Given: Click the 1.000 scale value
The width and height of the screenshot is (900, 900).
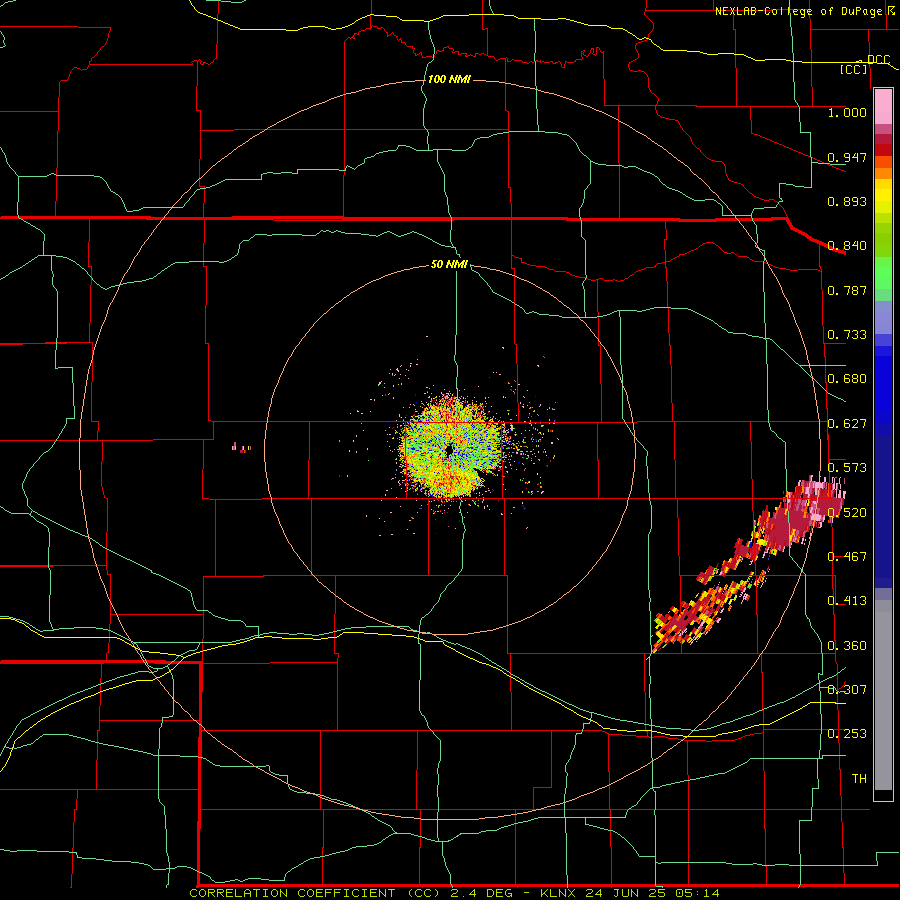Looking at the screenshot, I should [847, 112].
